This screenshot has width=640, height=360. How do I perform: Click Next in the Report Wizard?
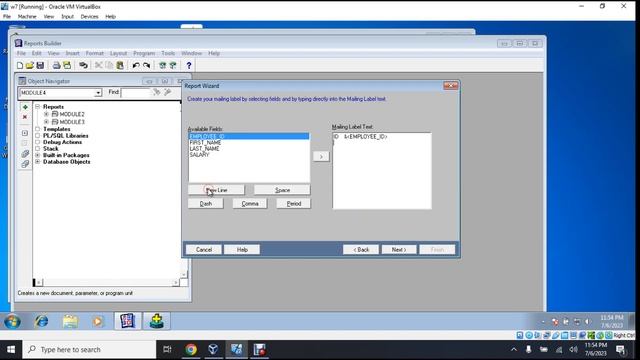click(399, 249)
